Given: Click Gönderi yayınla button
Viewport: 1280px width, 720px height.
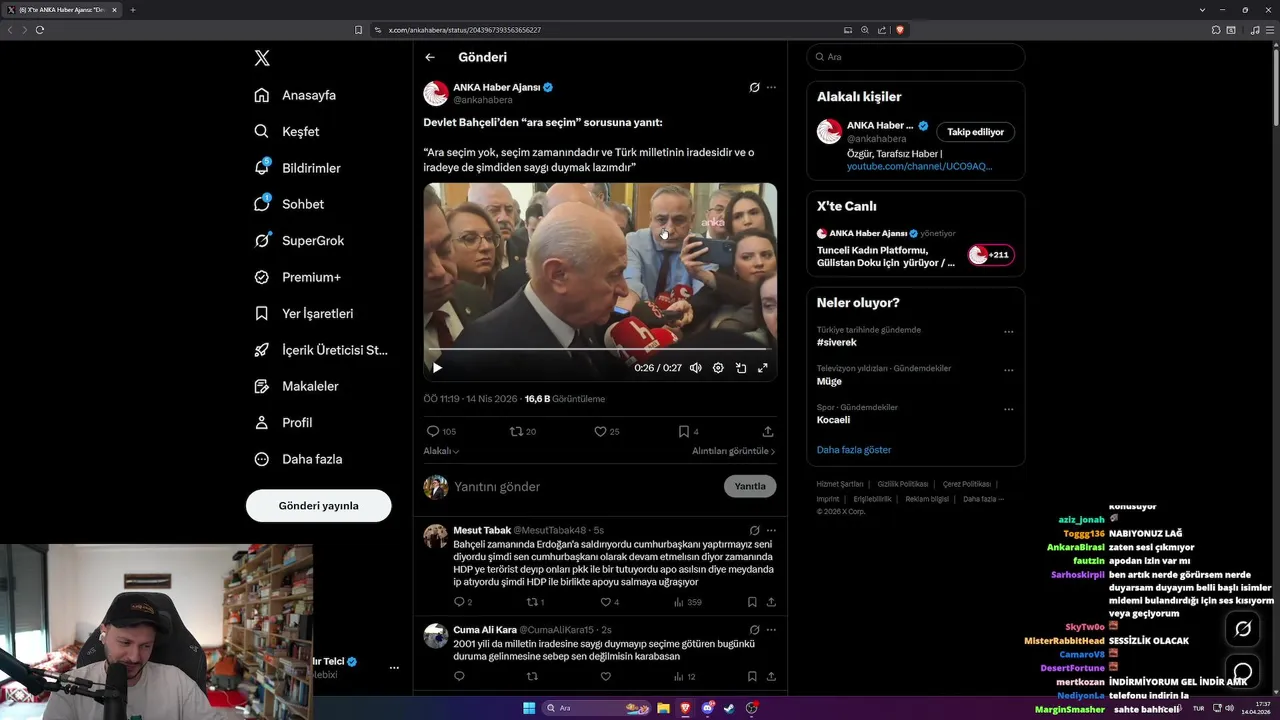Looking at the screenshot, I should coord(318,505).
